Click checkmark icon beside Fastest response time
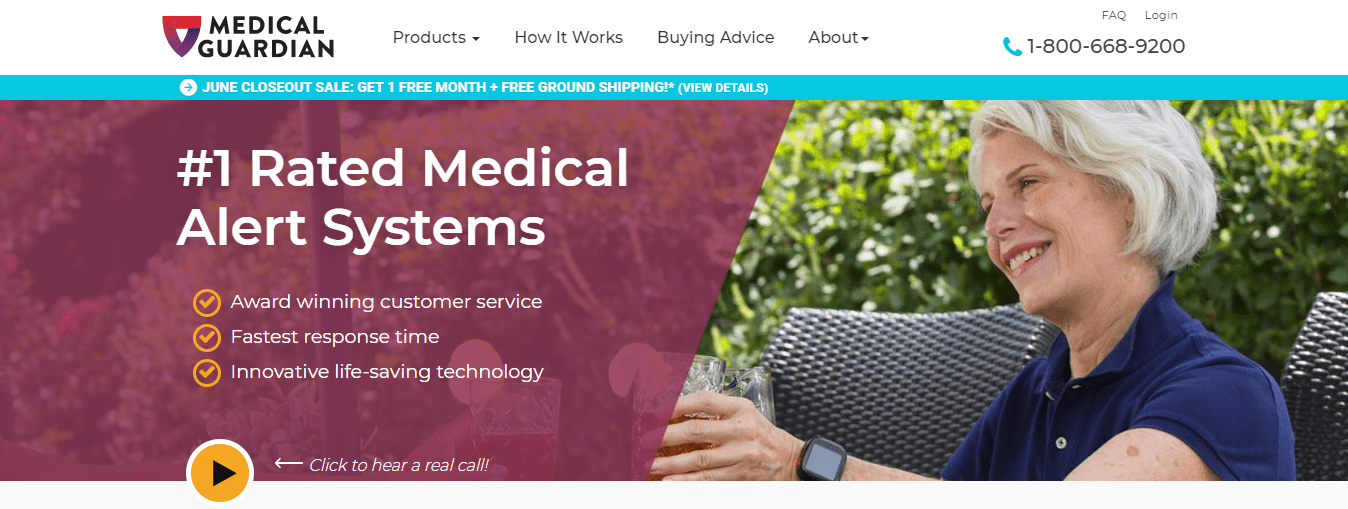The height and width of the screenshot is (509, 1348). [x=206, y=337]
